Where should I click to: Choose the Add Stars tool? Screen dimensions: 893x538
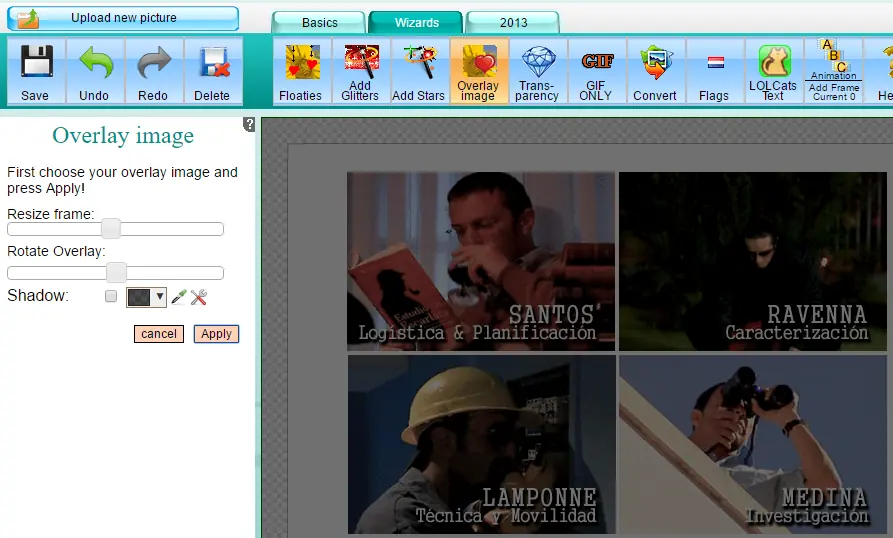418,72
